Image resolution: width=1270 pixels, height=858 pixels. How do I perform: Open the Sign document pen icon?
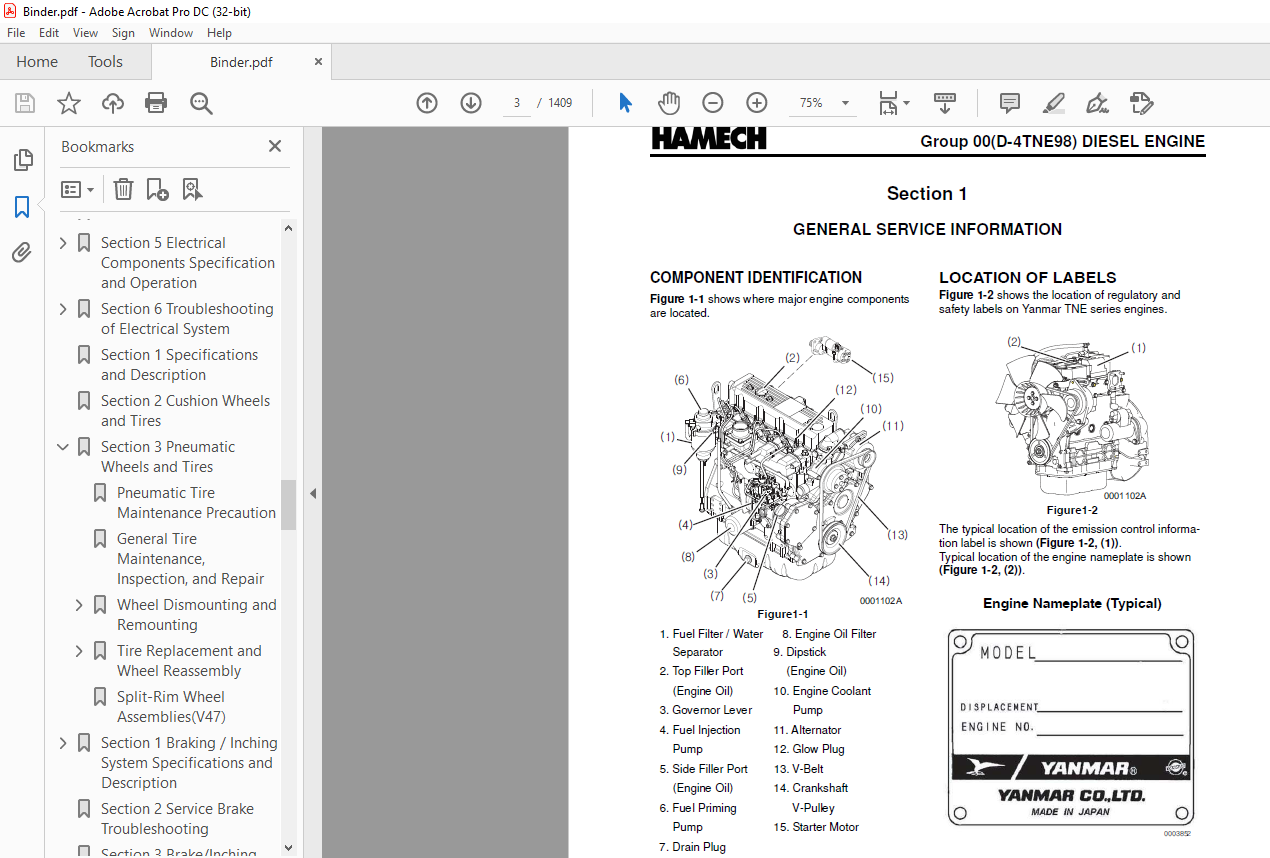click(x=1097, y=103)
